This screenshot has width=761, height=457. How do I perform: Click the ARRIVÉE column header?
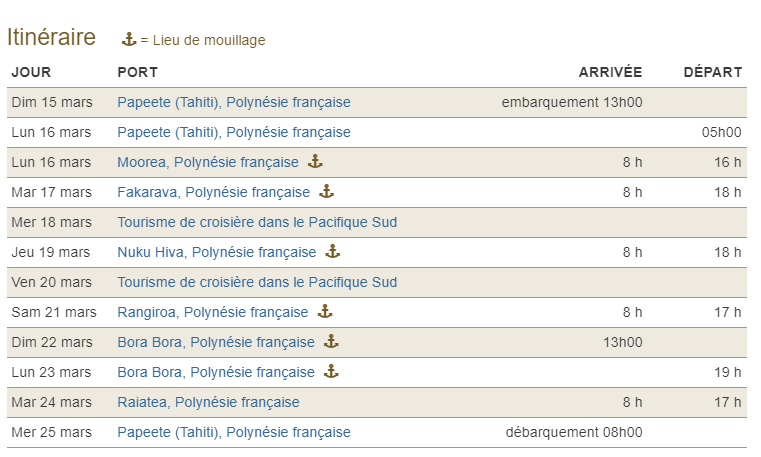tap(610, 72)
